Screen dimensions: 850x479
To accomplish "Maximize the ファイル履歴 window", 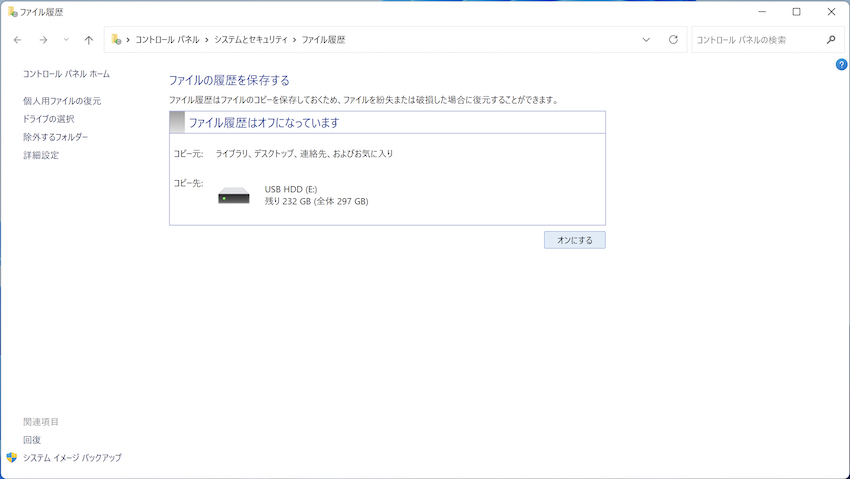I will (796, 11).
